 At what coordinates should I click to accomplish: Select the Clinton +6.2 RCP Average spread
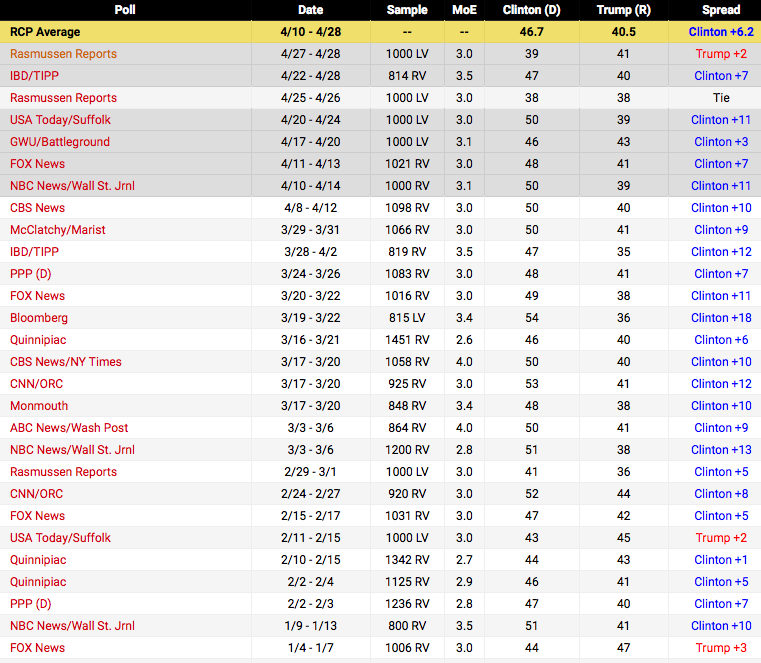pyautogui.click(x=721, y=32)
